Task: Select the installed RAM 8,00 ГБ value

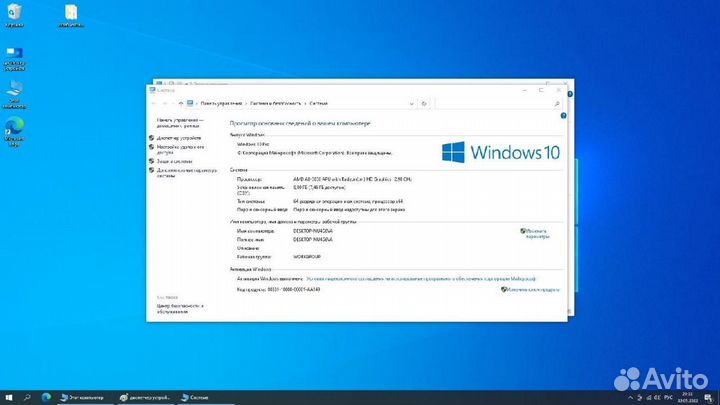Action: pyautogui.click(x=319, y=187)
